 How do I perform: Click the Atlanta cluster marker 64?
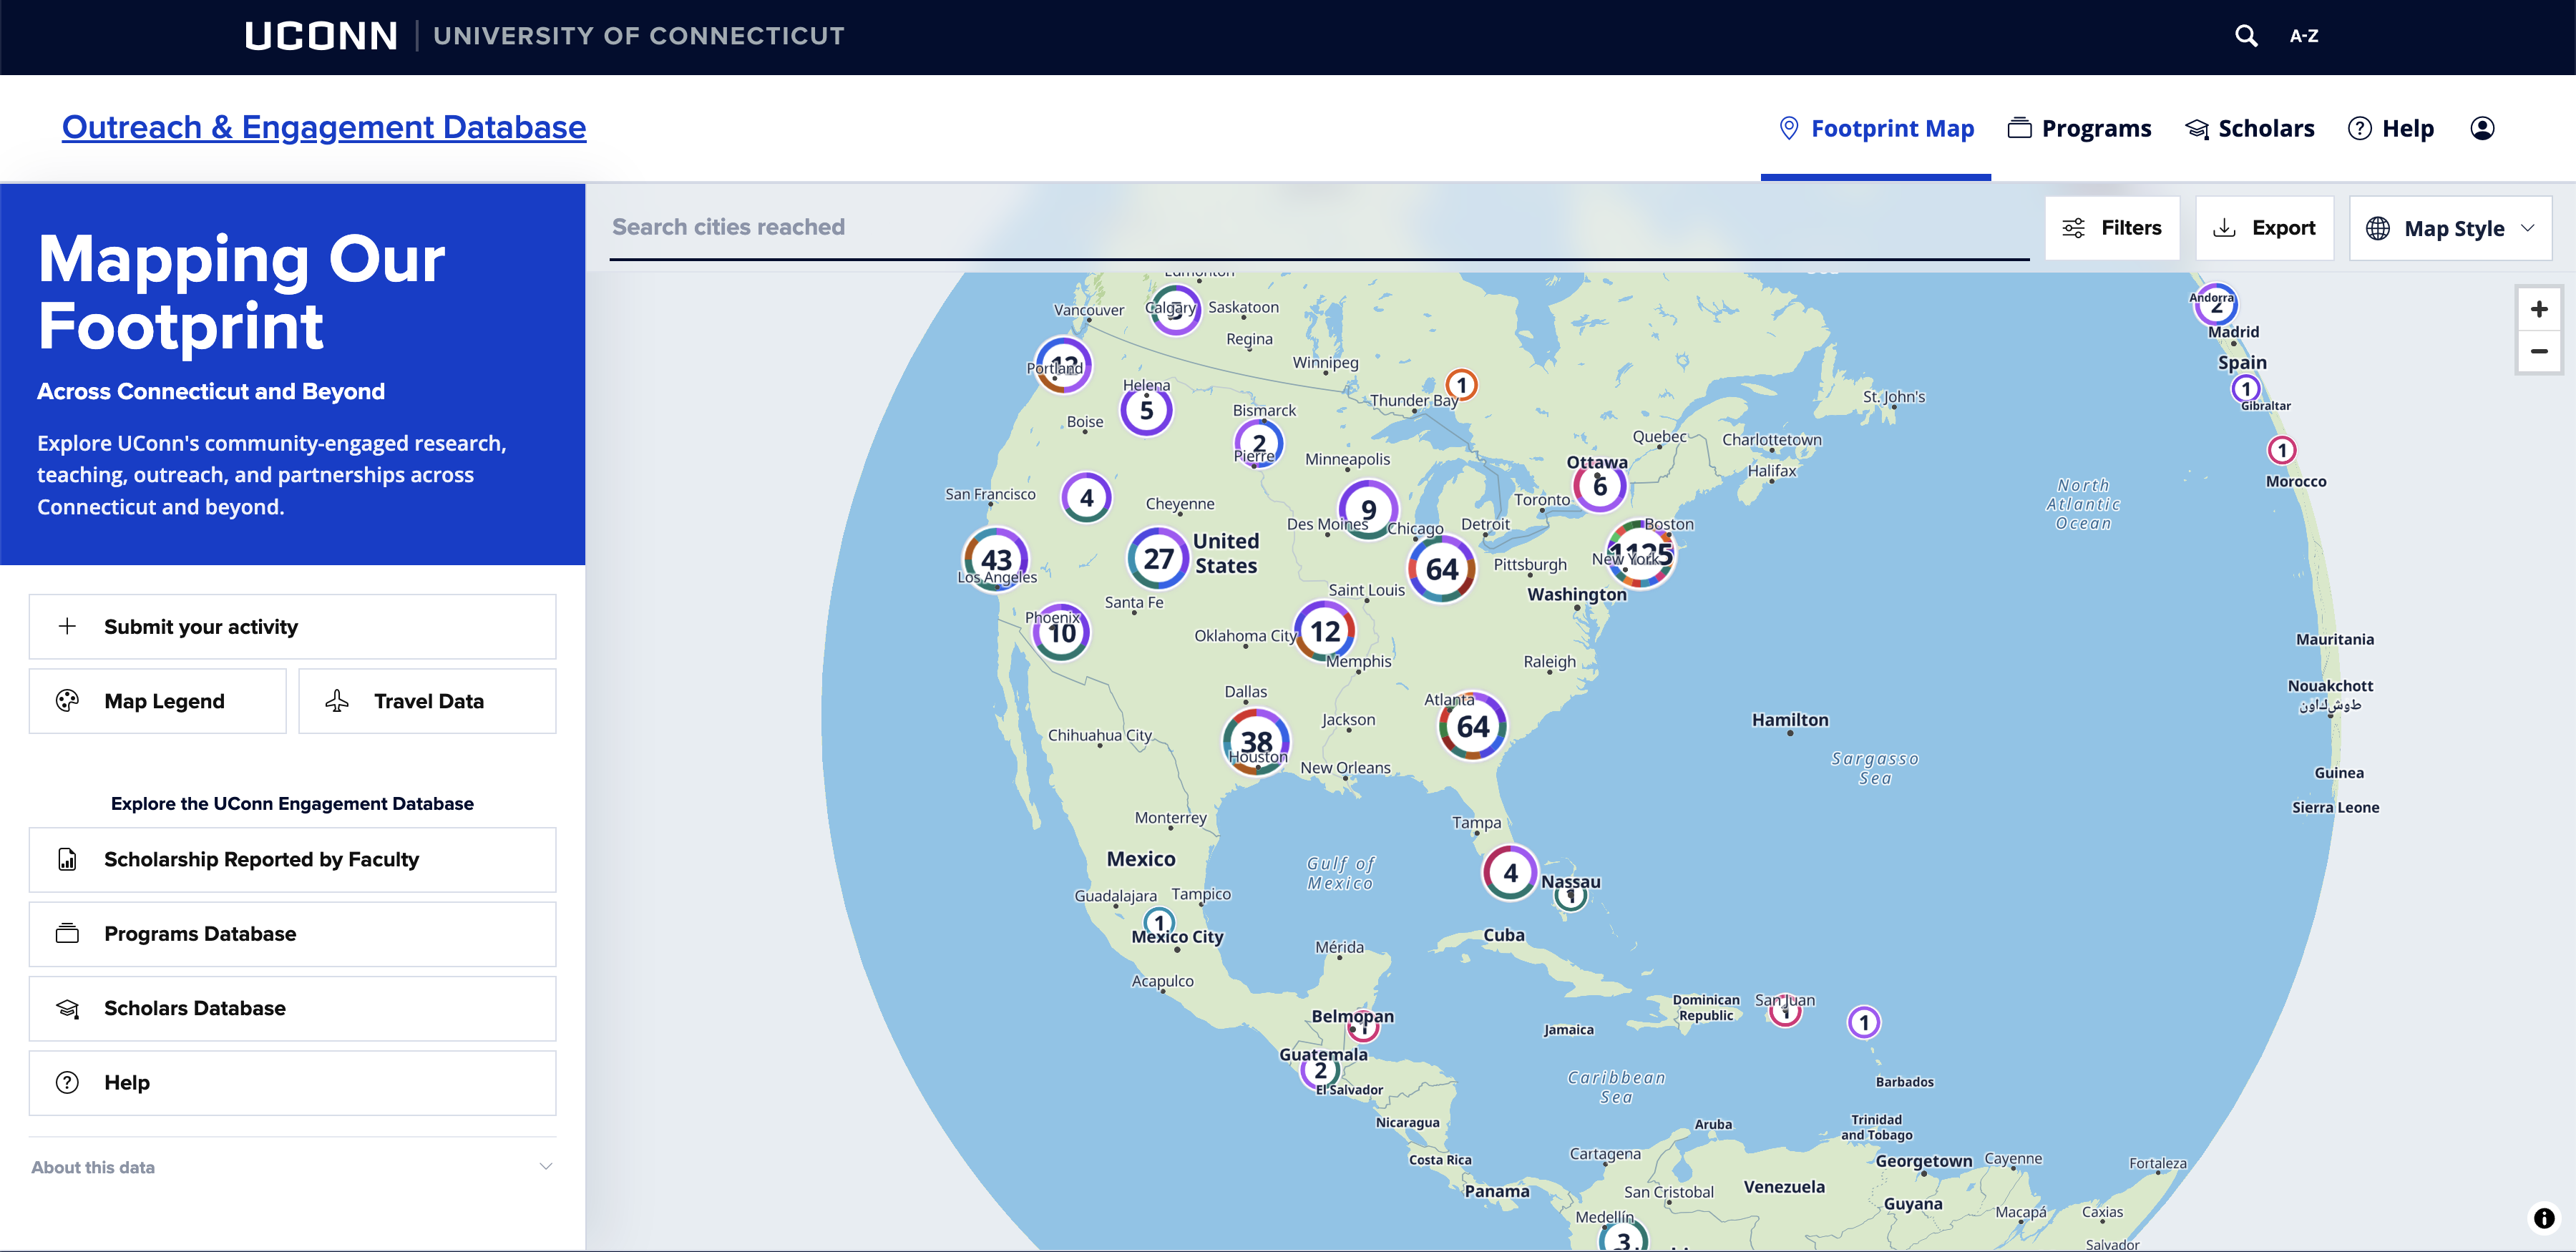tap(1473, 726)
